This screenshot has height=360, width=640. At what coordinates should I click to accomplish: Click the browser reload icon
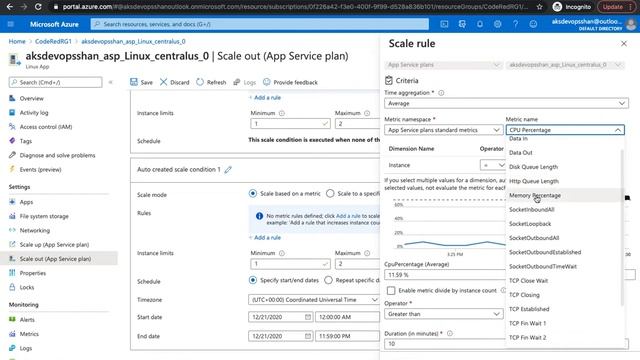point(38,7)
